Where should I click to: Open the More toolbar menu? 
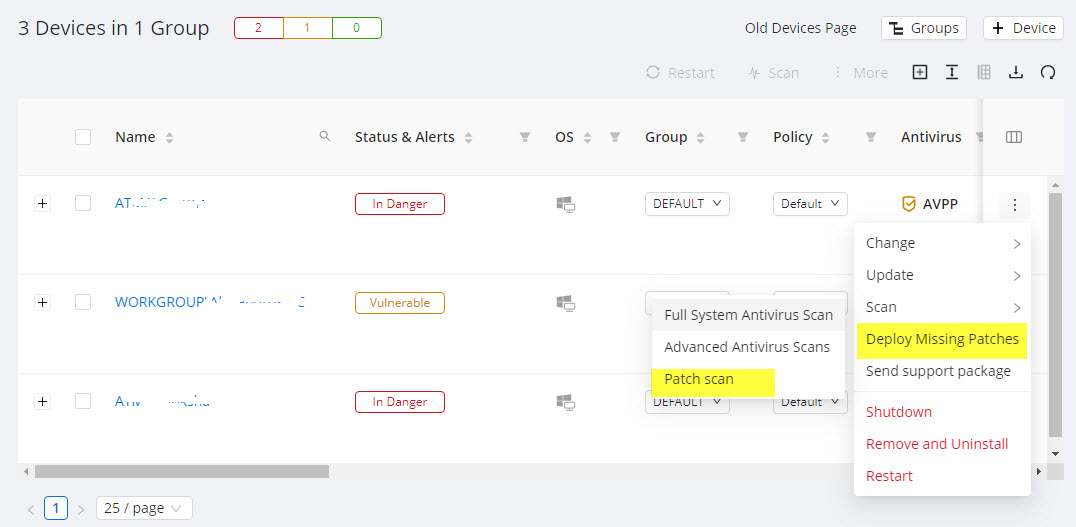point(861,73)
